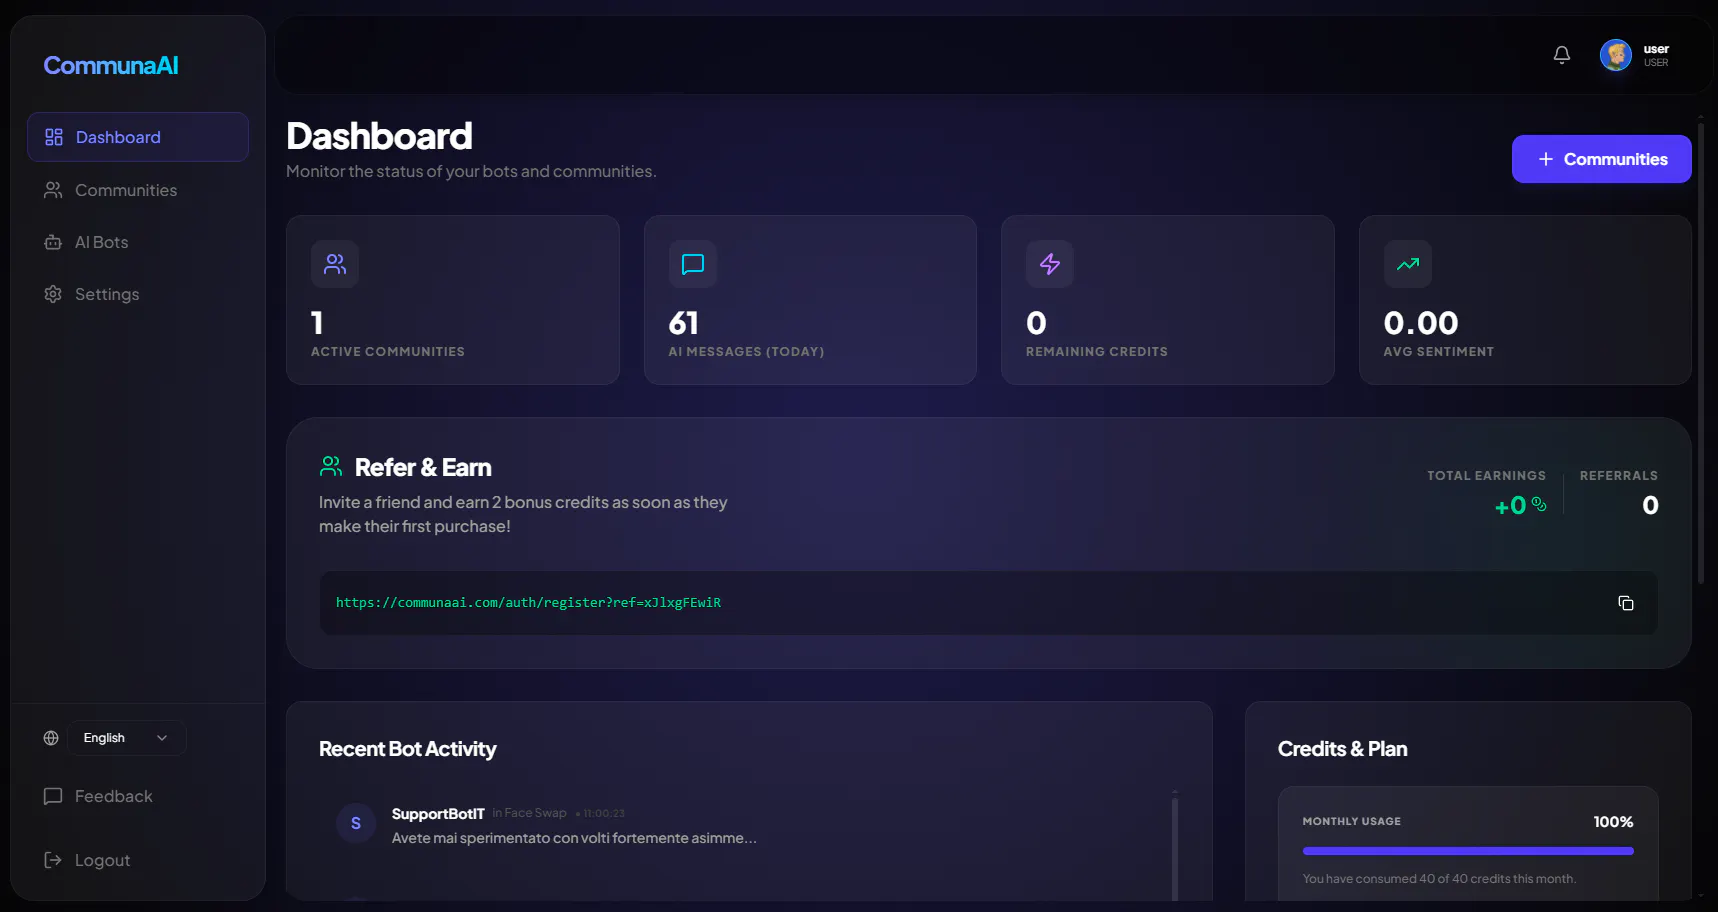Click the Referrals count value
The height and width of the screenshot is (912, 1718).
click(x=1650, y=505)
